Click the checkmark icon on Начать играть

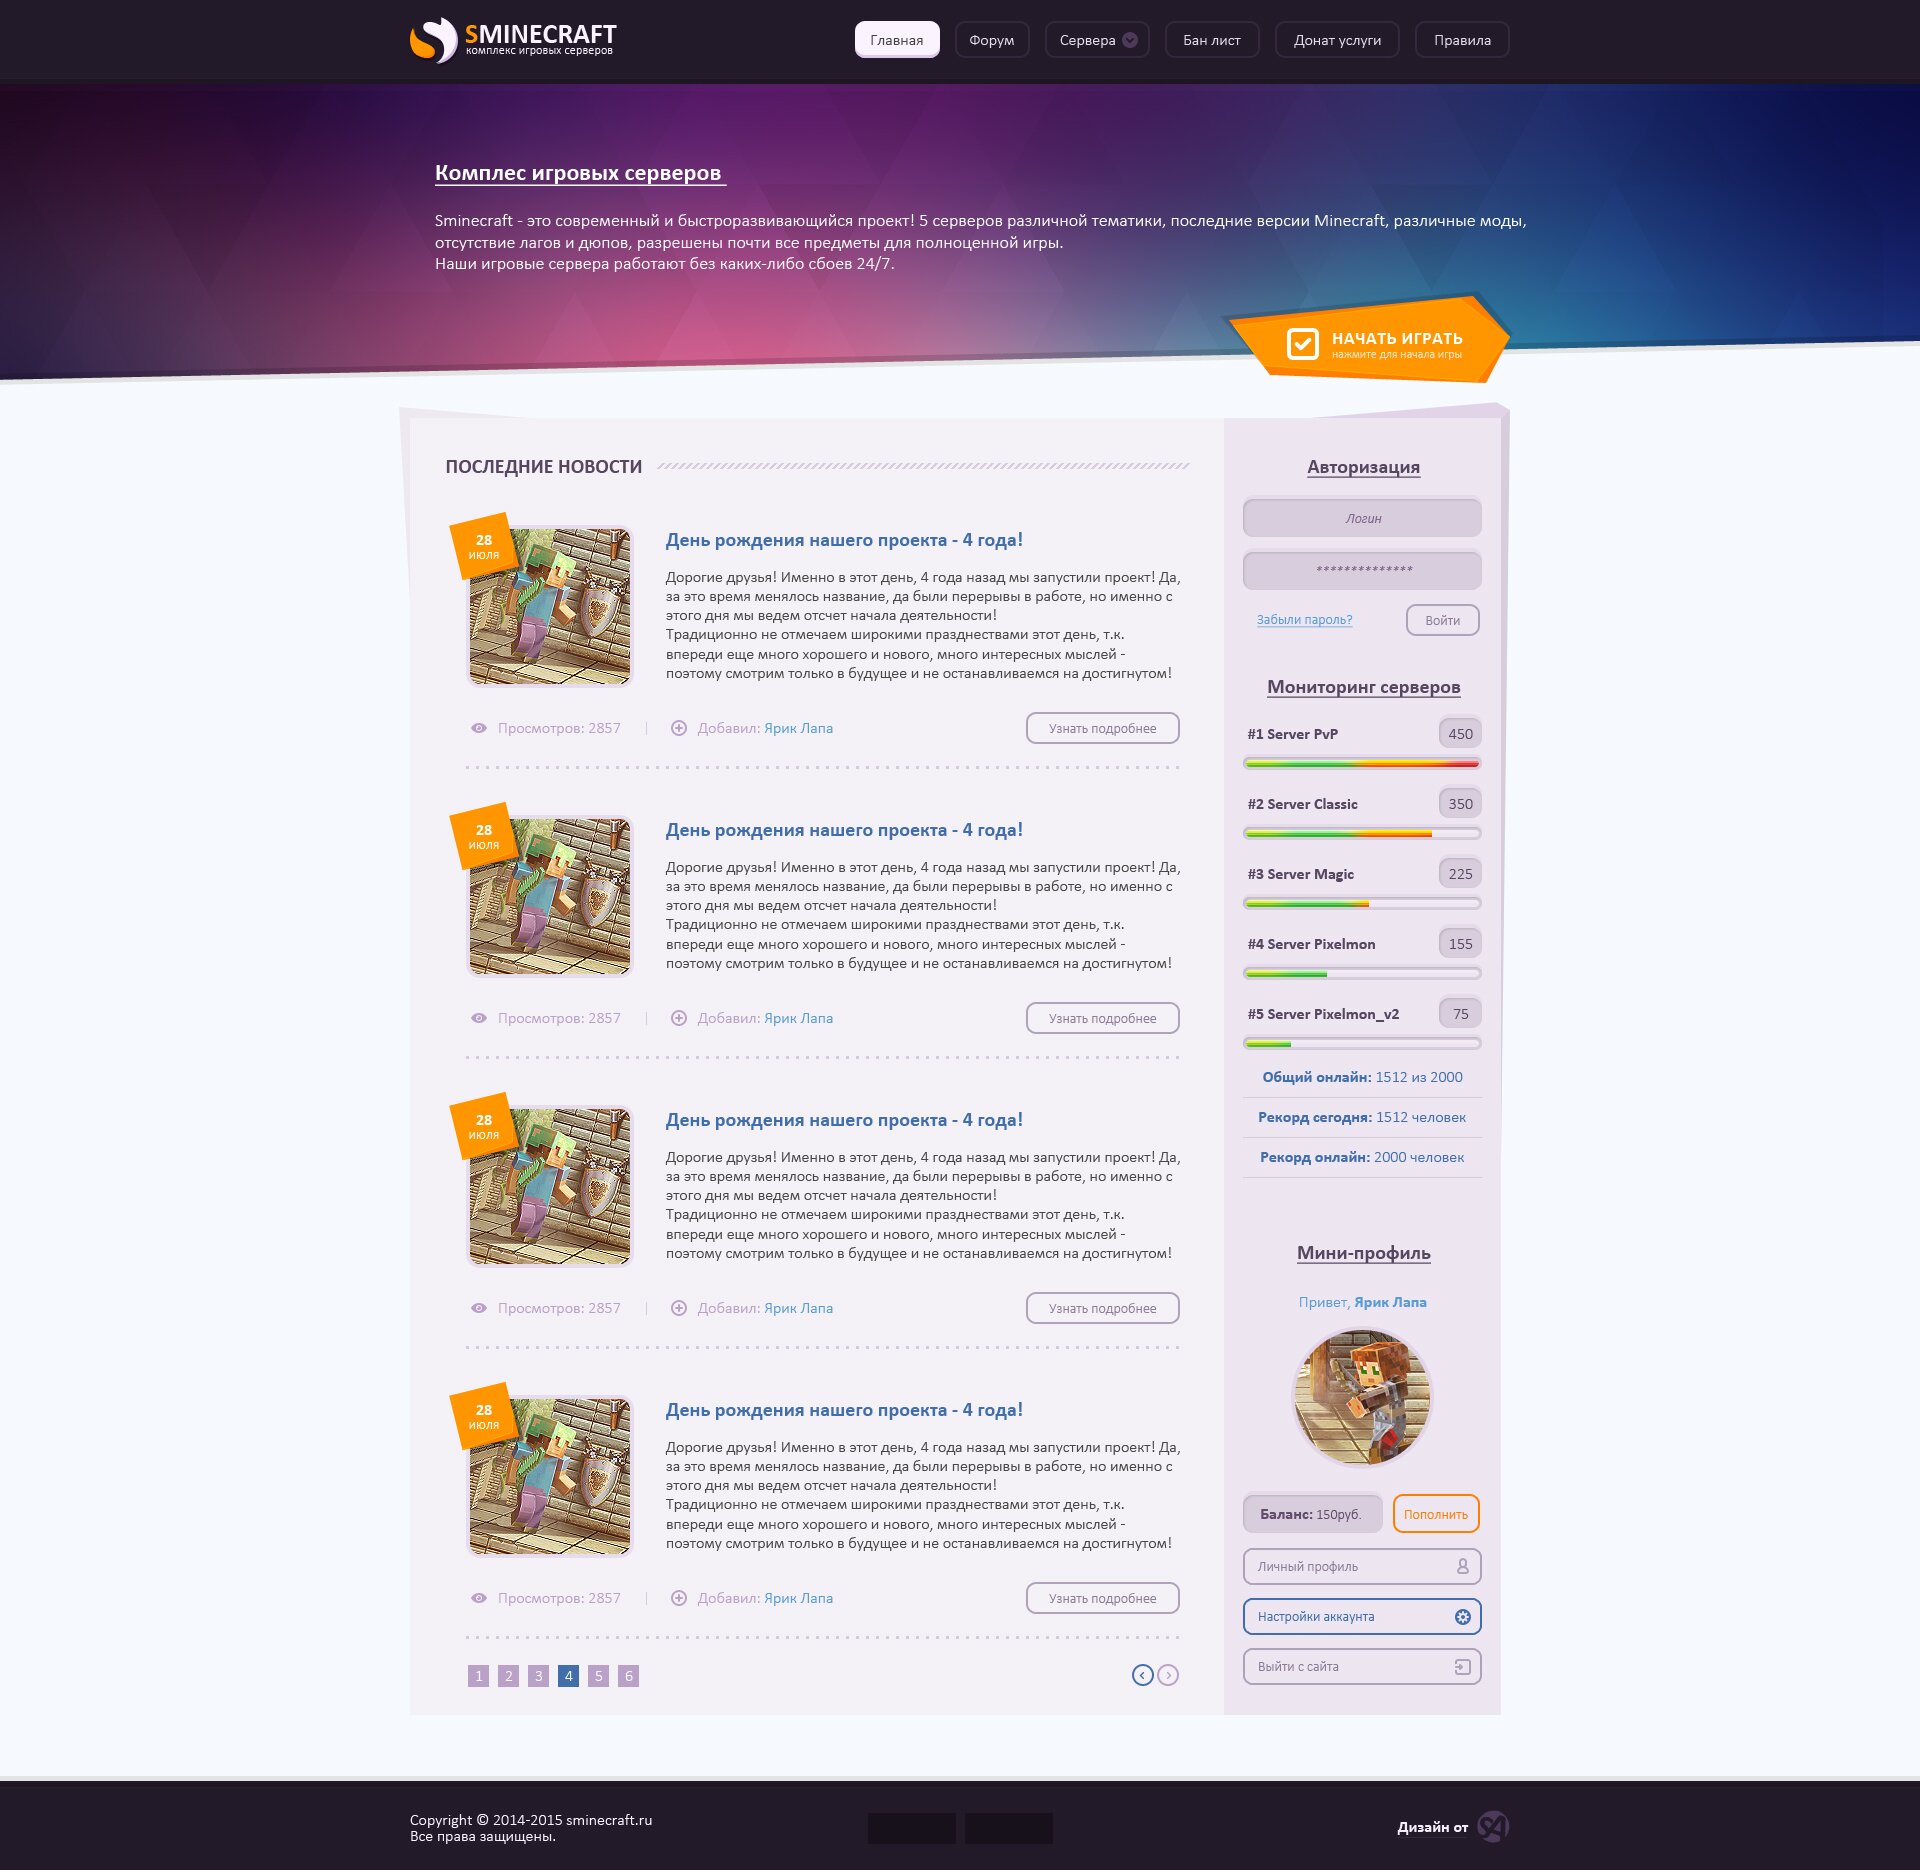click(x=1302, y=344)
